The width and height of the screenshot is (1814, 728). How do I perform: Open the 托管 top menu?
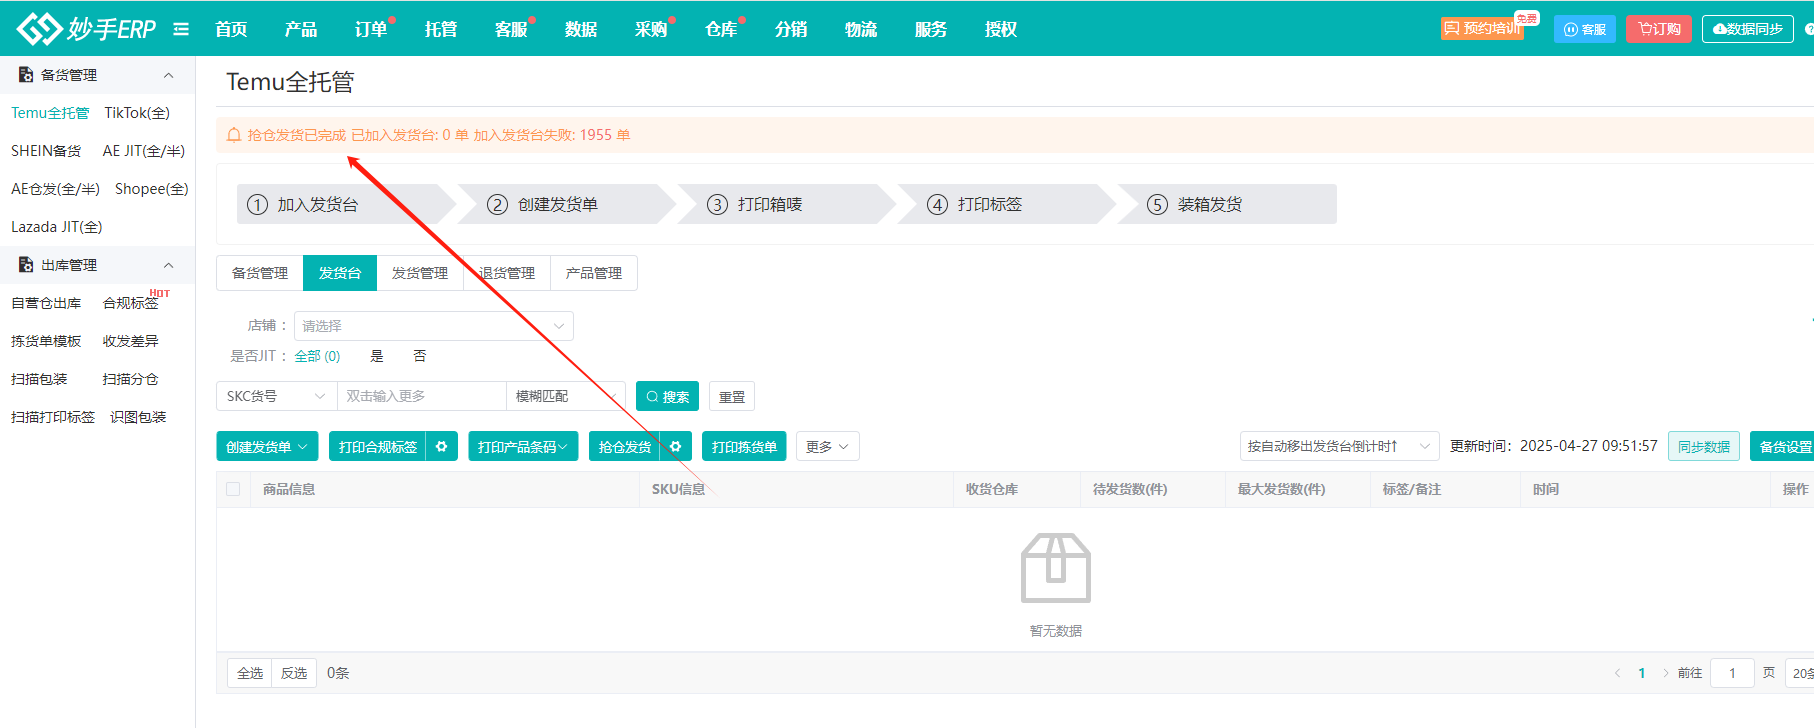tap(441, 29)
